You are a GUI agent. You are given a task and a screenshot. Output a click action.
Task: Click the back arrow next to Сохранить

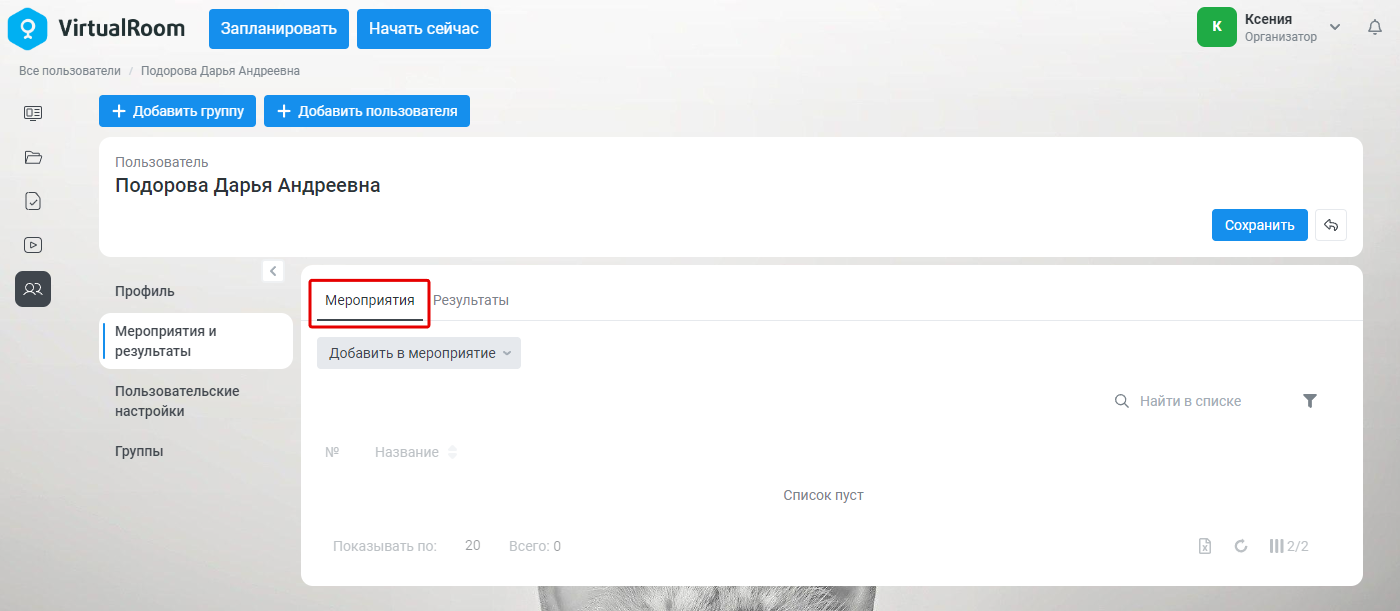click(x=1331, y=225)
